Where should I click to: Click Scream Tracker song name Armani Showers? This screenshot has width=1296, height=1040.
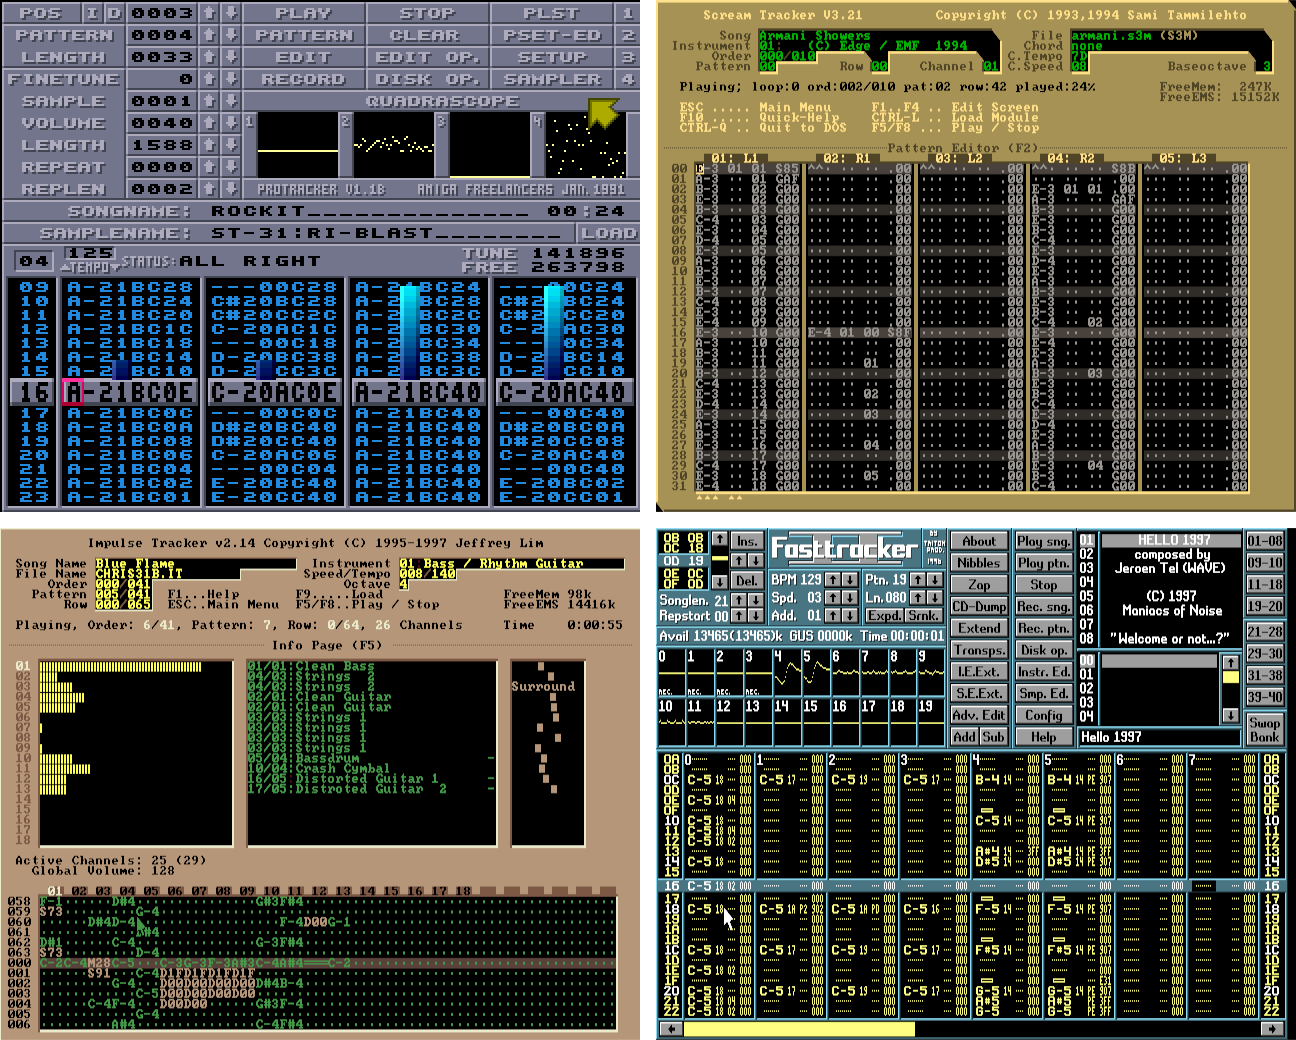pyautogui.click(x=815, y=36)
